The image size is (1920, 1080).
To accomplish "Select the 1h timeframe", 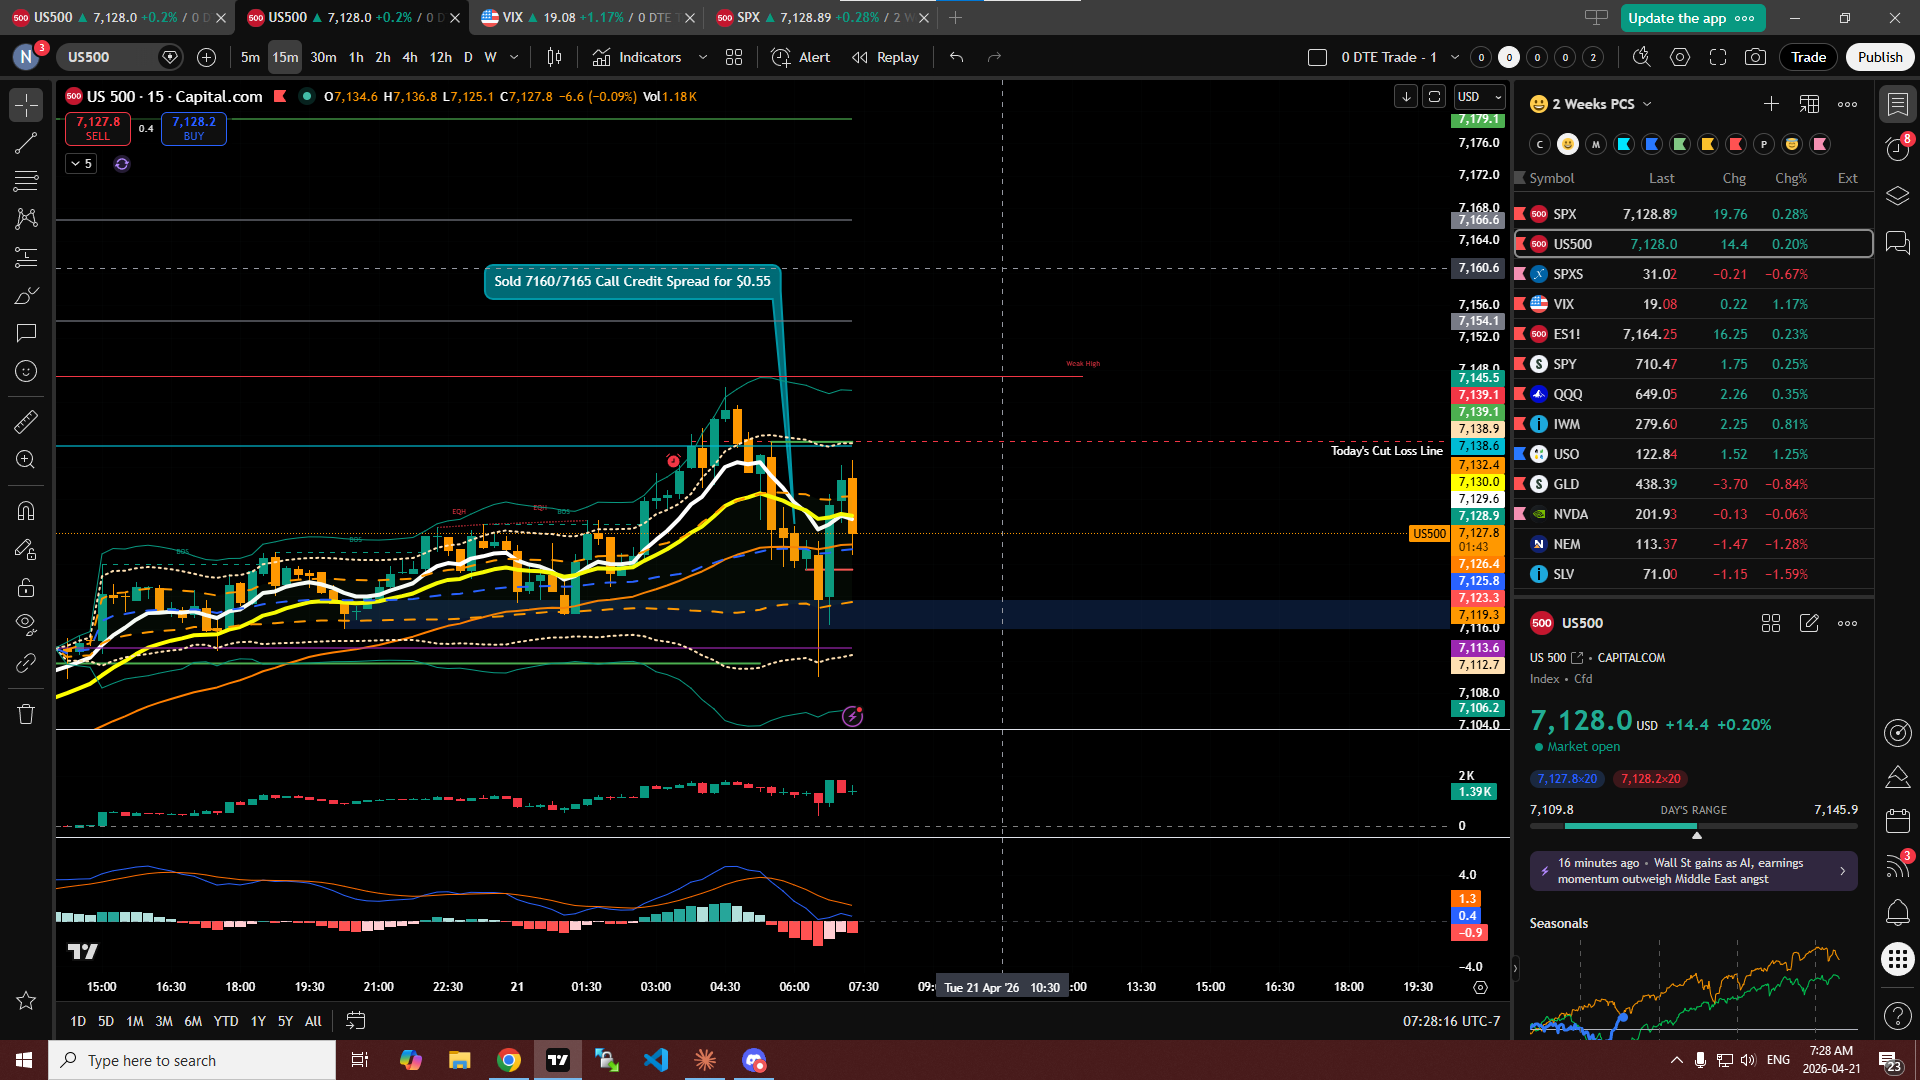I will pyautogui.click(x=356, y=57).
